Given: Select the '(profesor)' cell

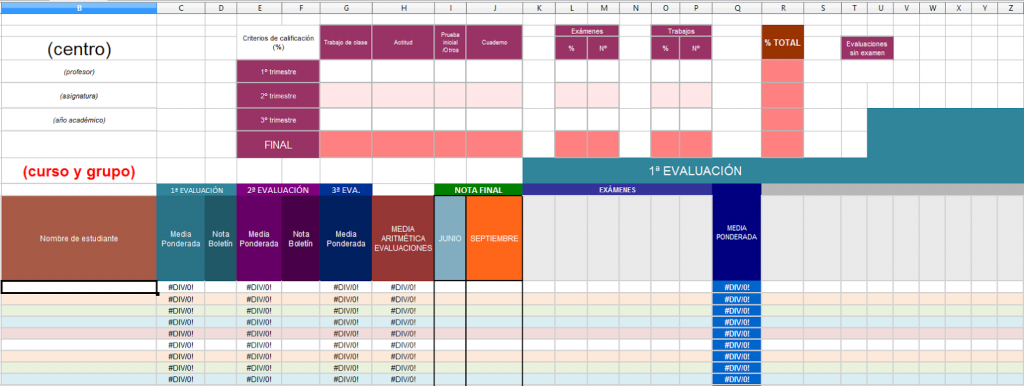Looking at the screenshot, I should click(79, 71).
